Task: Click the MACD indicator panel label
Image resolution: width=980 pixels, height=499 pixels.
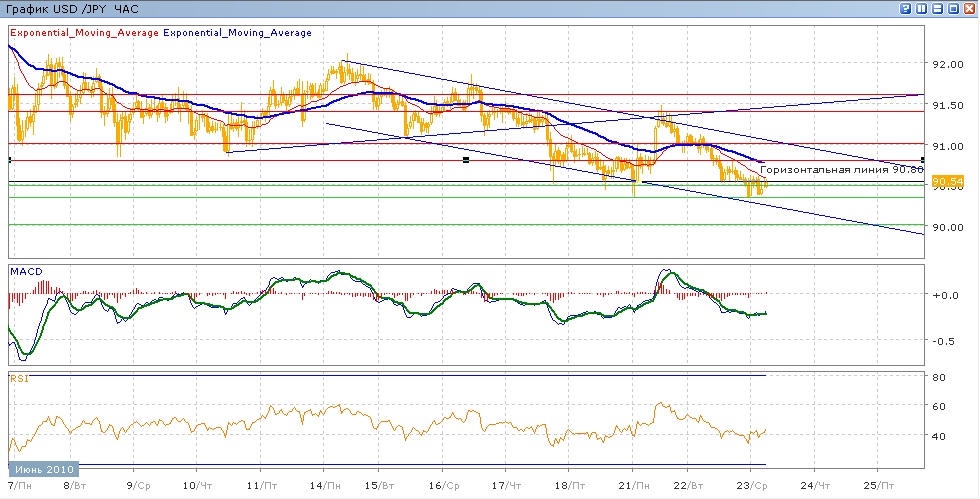Action: 25,271
